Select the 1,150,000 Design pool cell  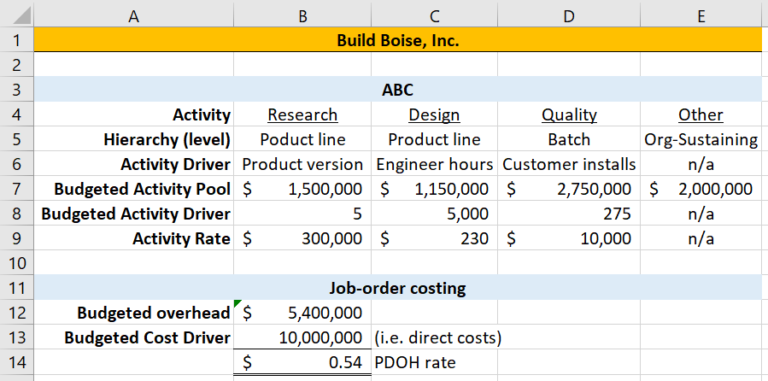click(x=434, y=189)
